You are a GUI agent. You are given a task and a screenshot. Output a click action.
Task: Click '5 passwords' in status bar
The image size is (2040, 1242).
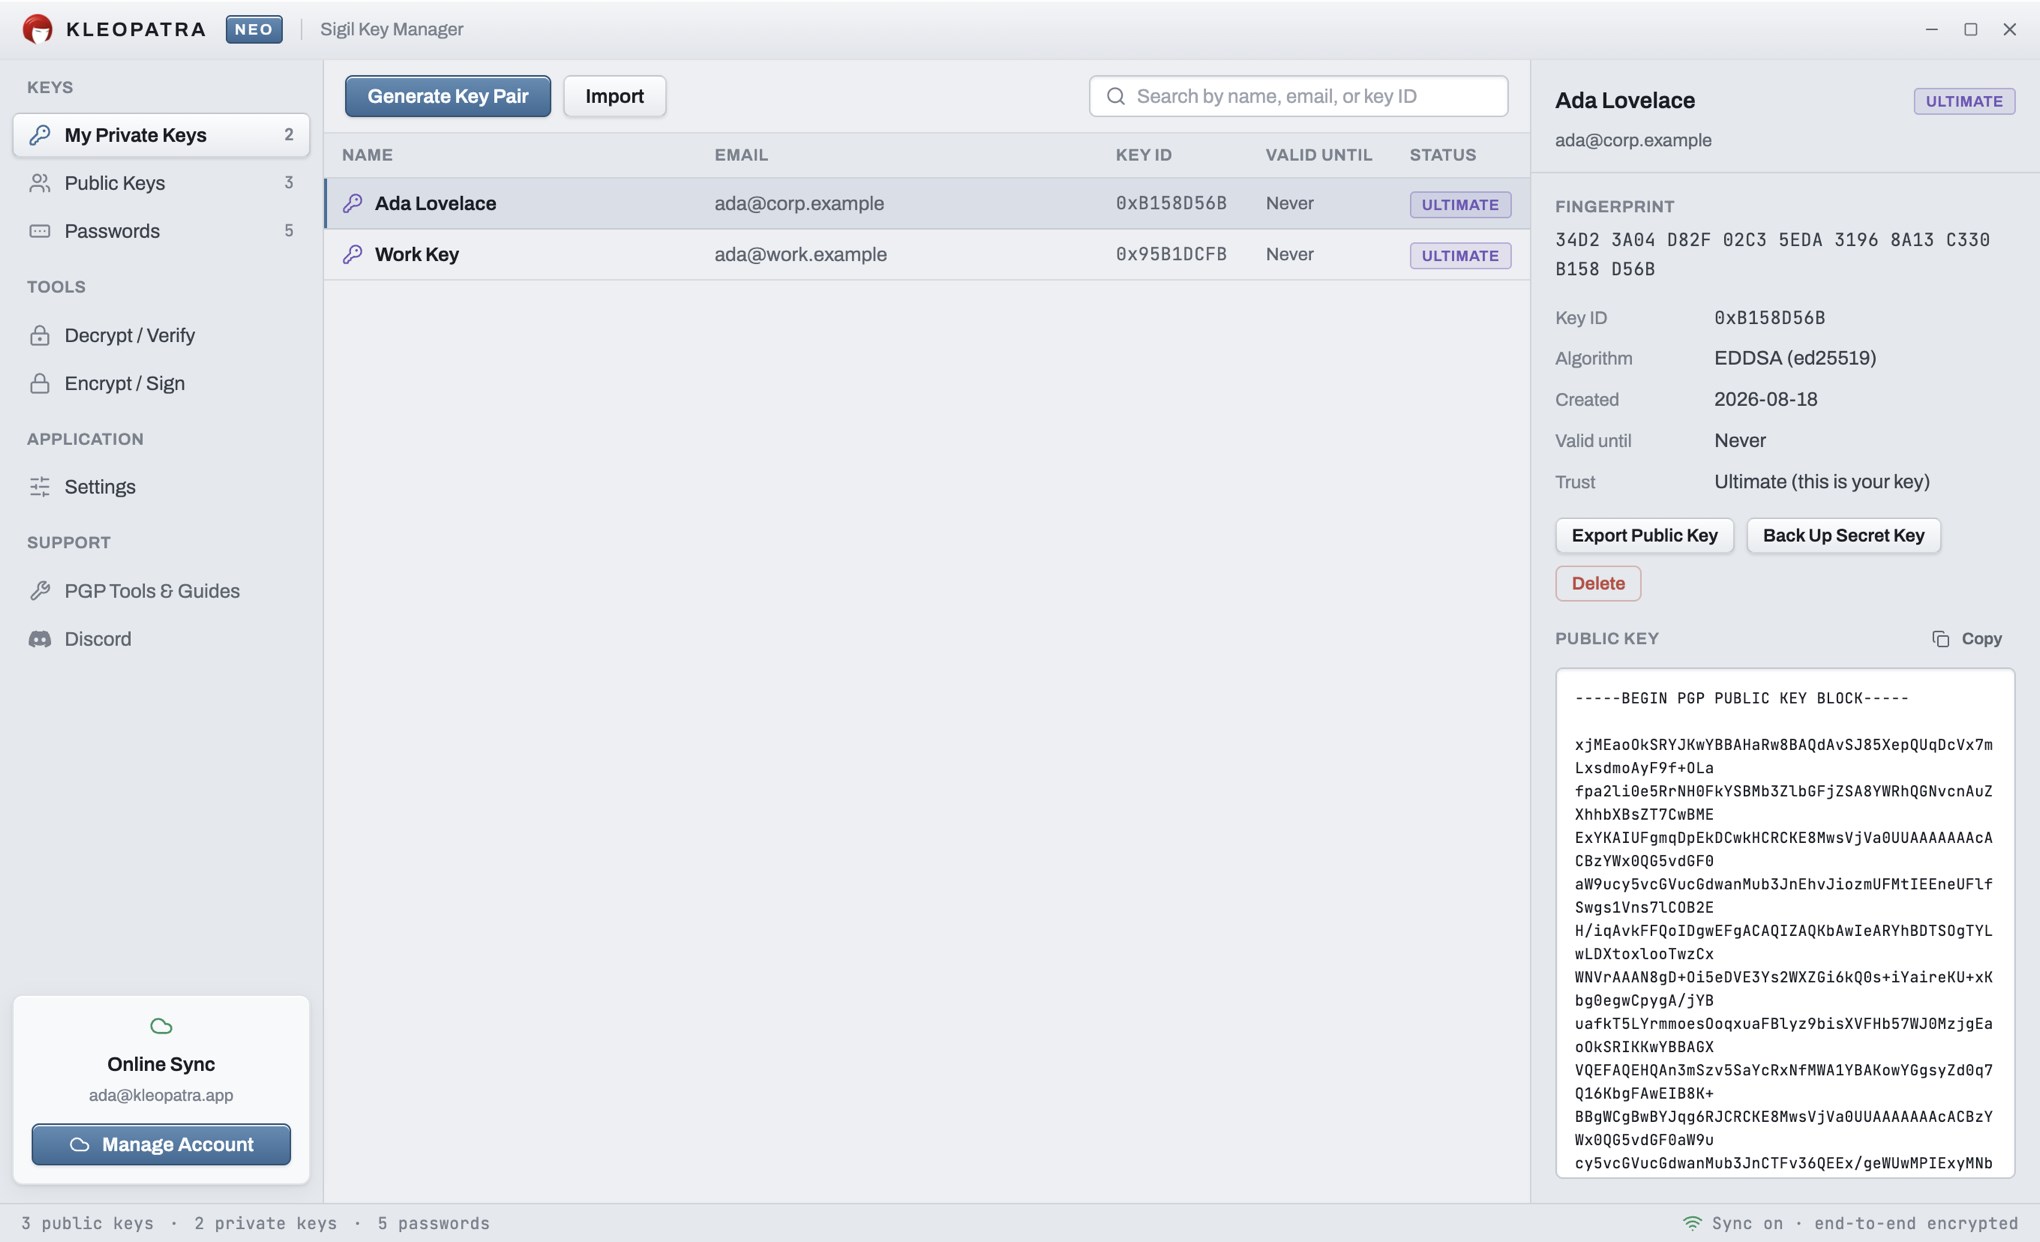pyautogui.click(x=433, y=1223)
